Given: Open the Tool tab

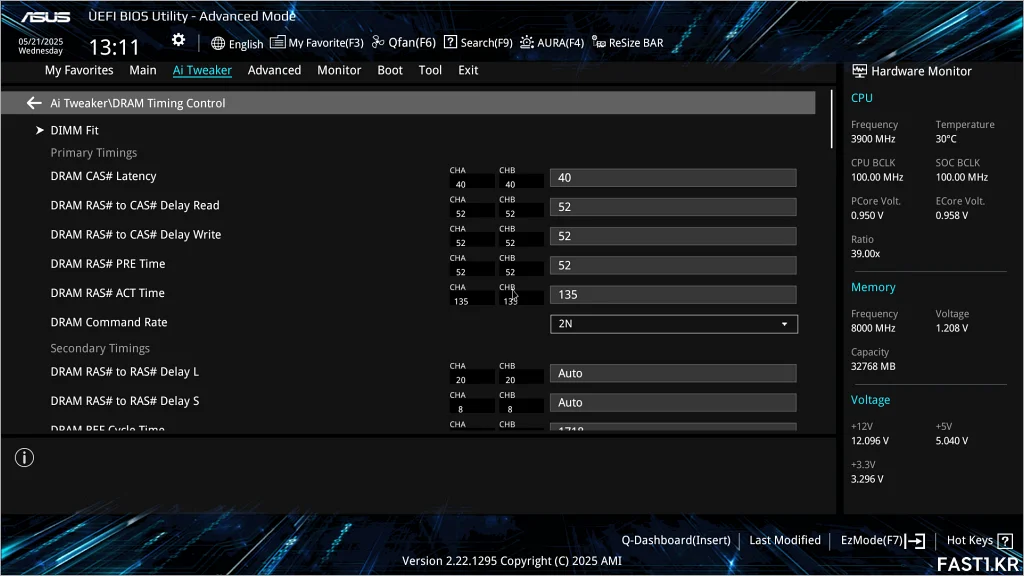Looking at the screenshot, I should point(430,70).
